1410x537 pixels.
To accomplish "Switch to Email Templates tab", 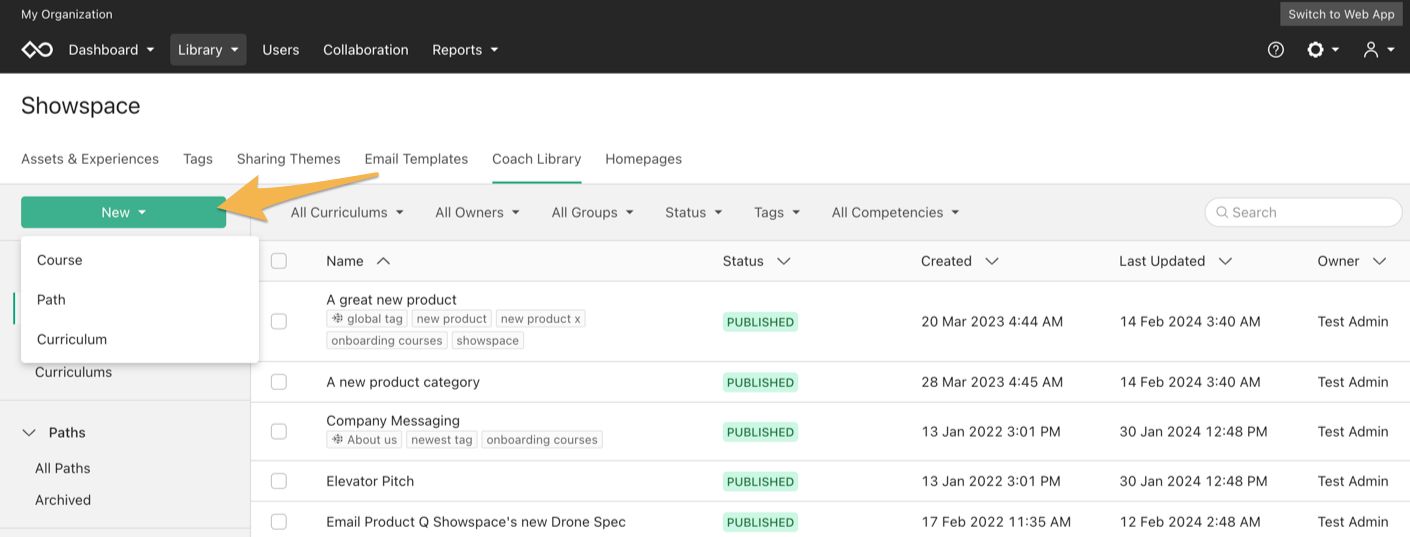I will point(416,159).
